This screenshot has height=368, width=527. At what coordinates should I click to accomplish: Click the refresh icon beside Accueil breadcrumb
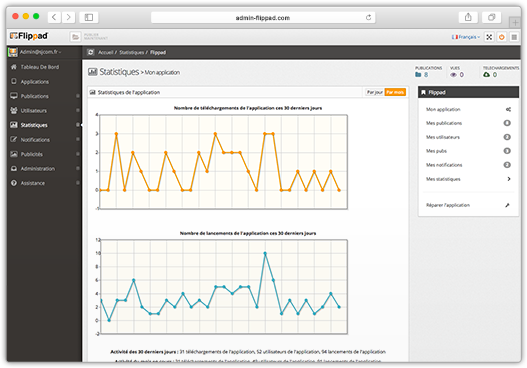pos(90,52)
